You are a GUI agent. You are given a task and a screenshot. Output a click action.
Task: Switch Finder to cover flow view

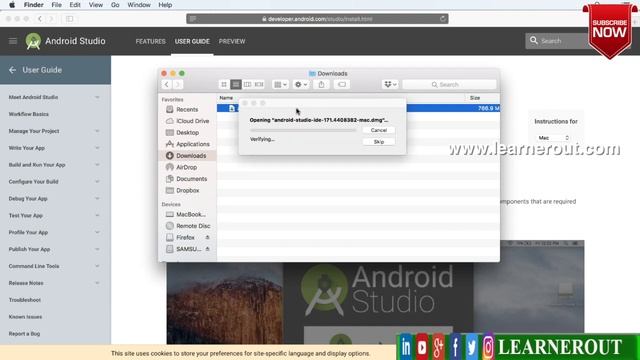coord(259,84)
